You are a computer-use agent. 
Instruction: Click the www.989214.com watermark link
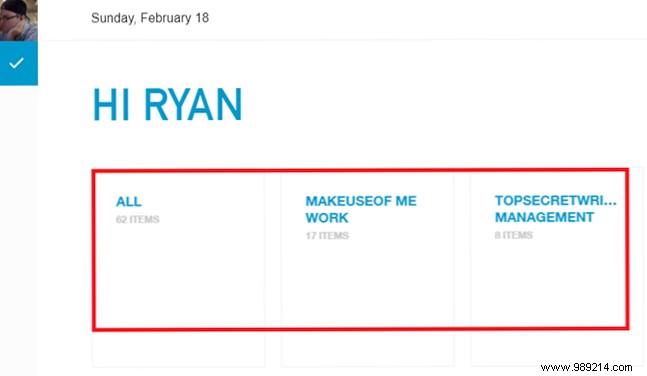[586, 367]
